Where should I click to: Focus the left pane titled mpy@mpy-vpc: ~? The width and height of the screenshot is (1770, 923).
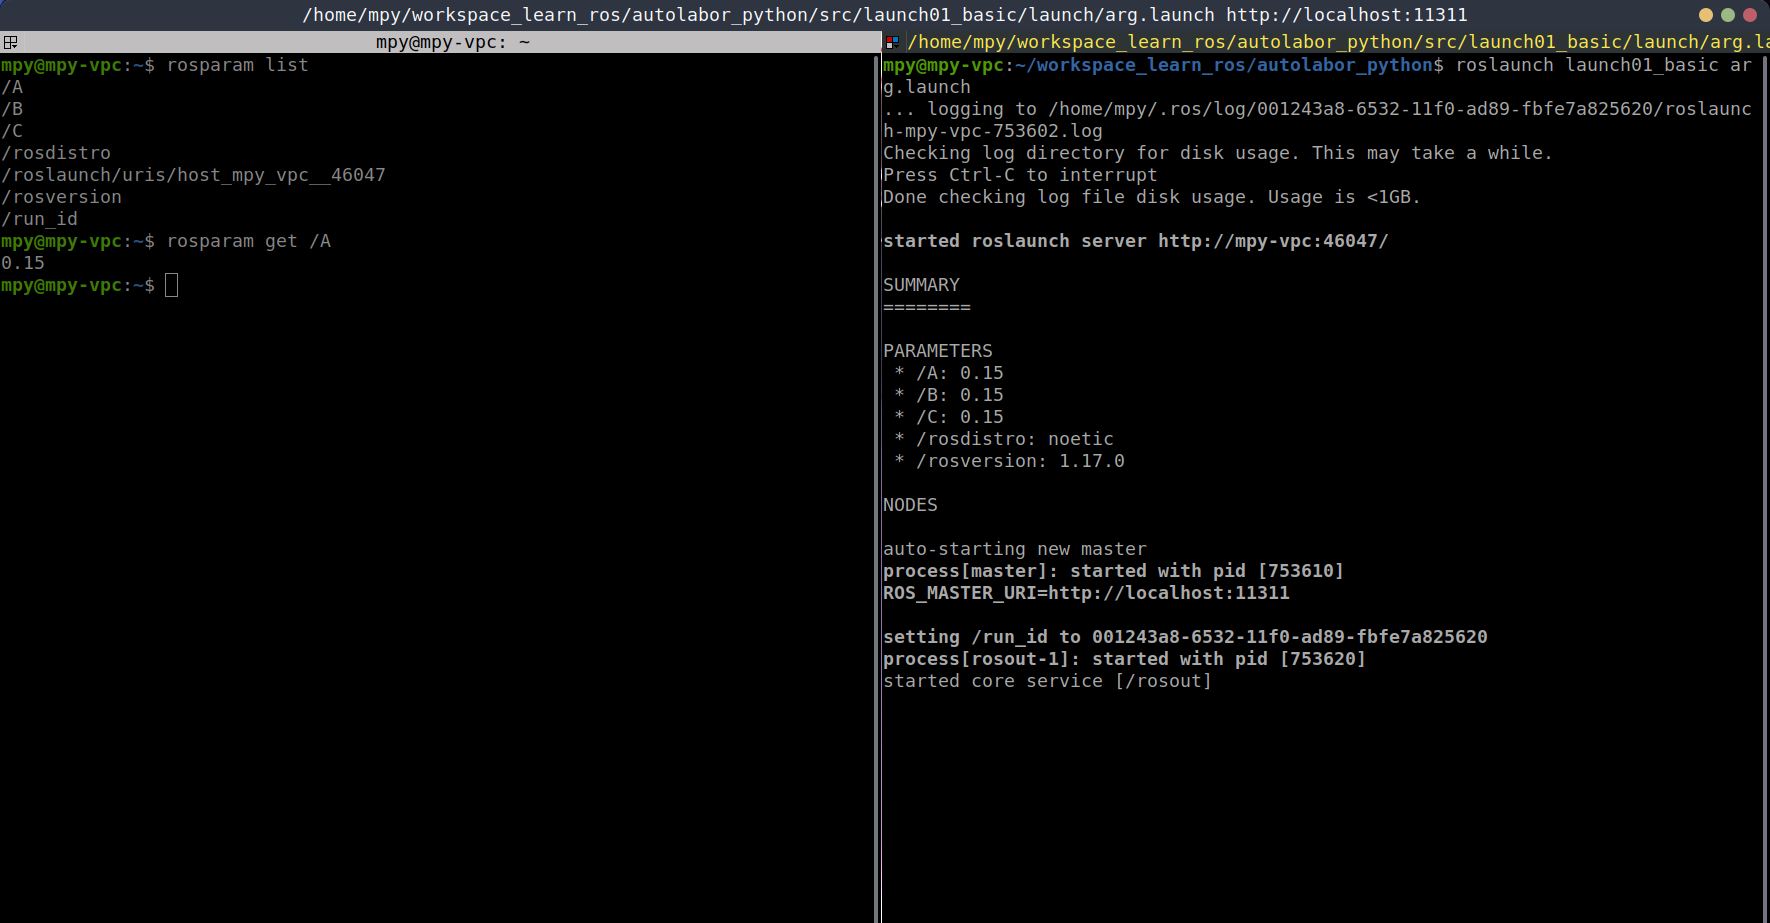[x=452, y=42]
